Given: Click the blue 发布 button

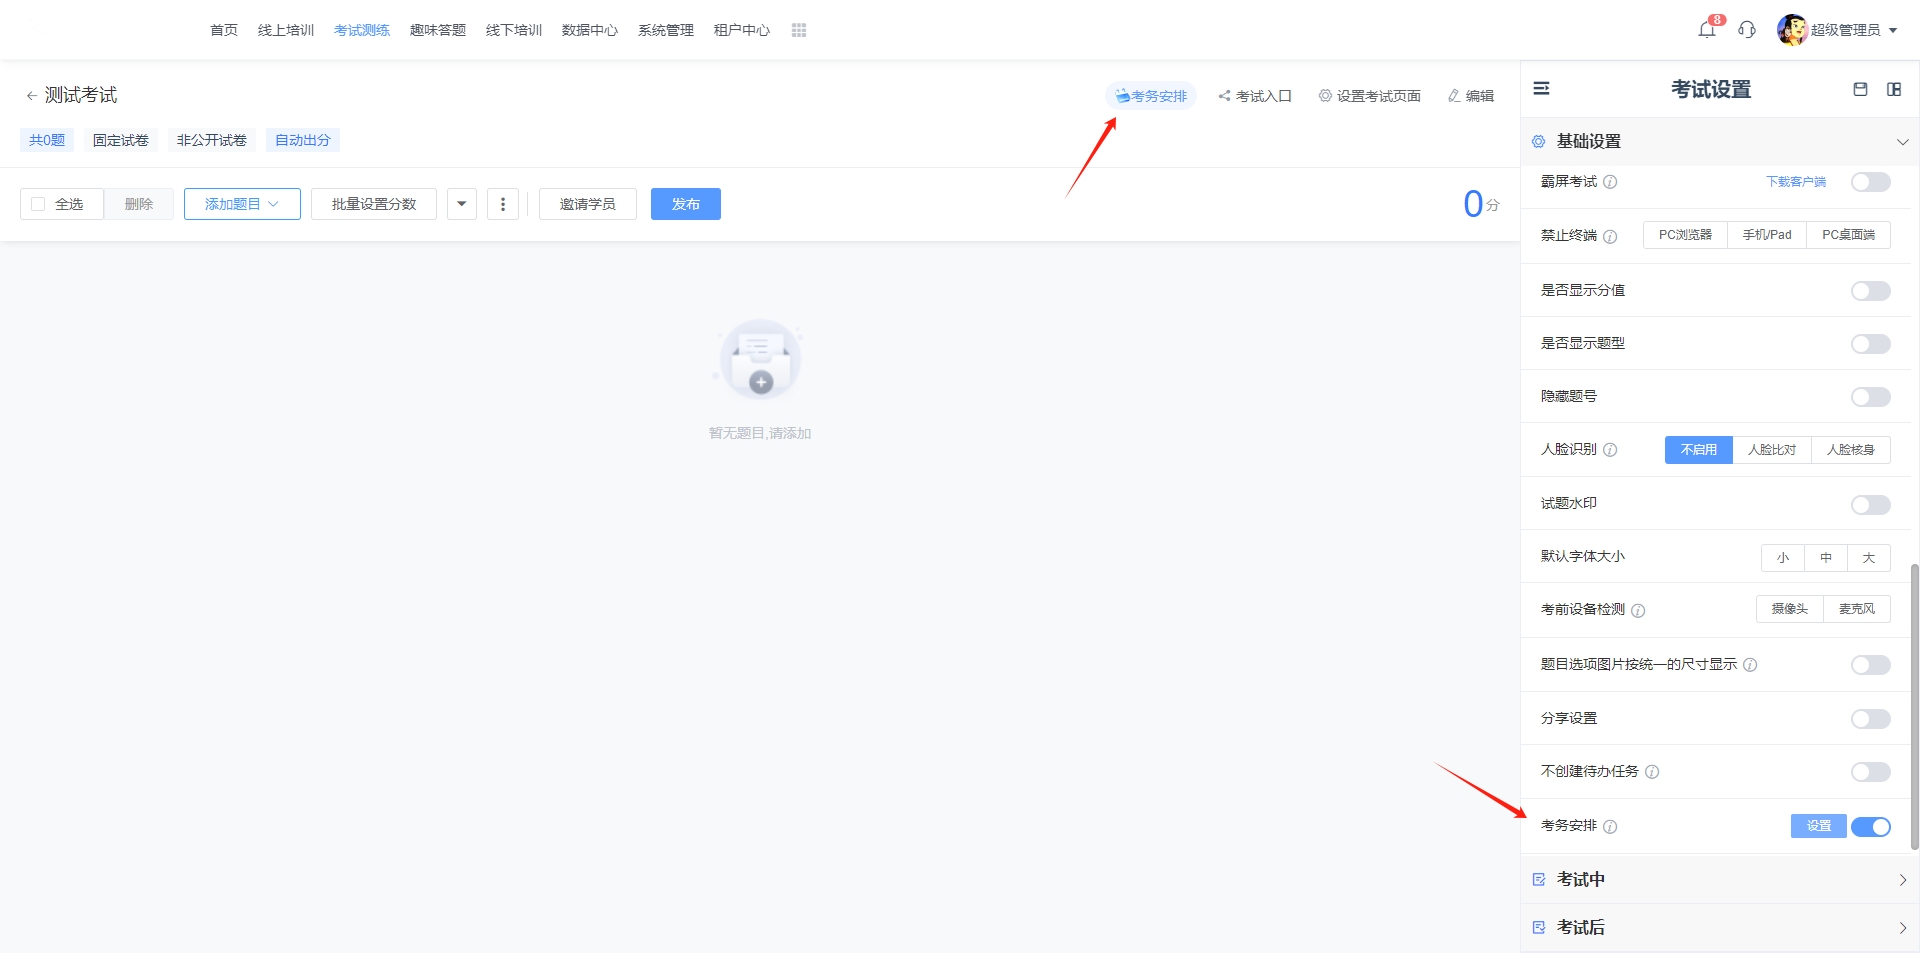Looking at the screenshot, I should (685, 204).
